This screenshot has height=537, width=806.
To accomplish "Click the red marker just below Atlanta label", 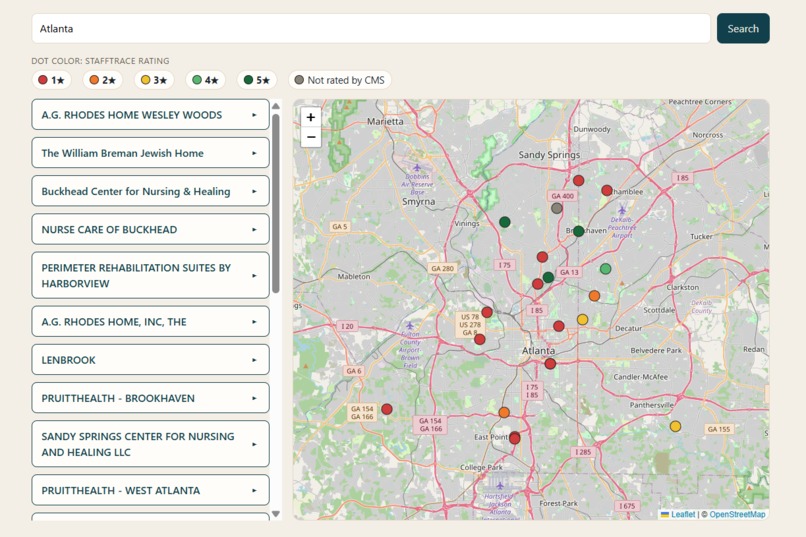I will click(x=550, y=364).
